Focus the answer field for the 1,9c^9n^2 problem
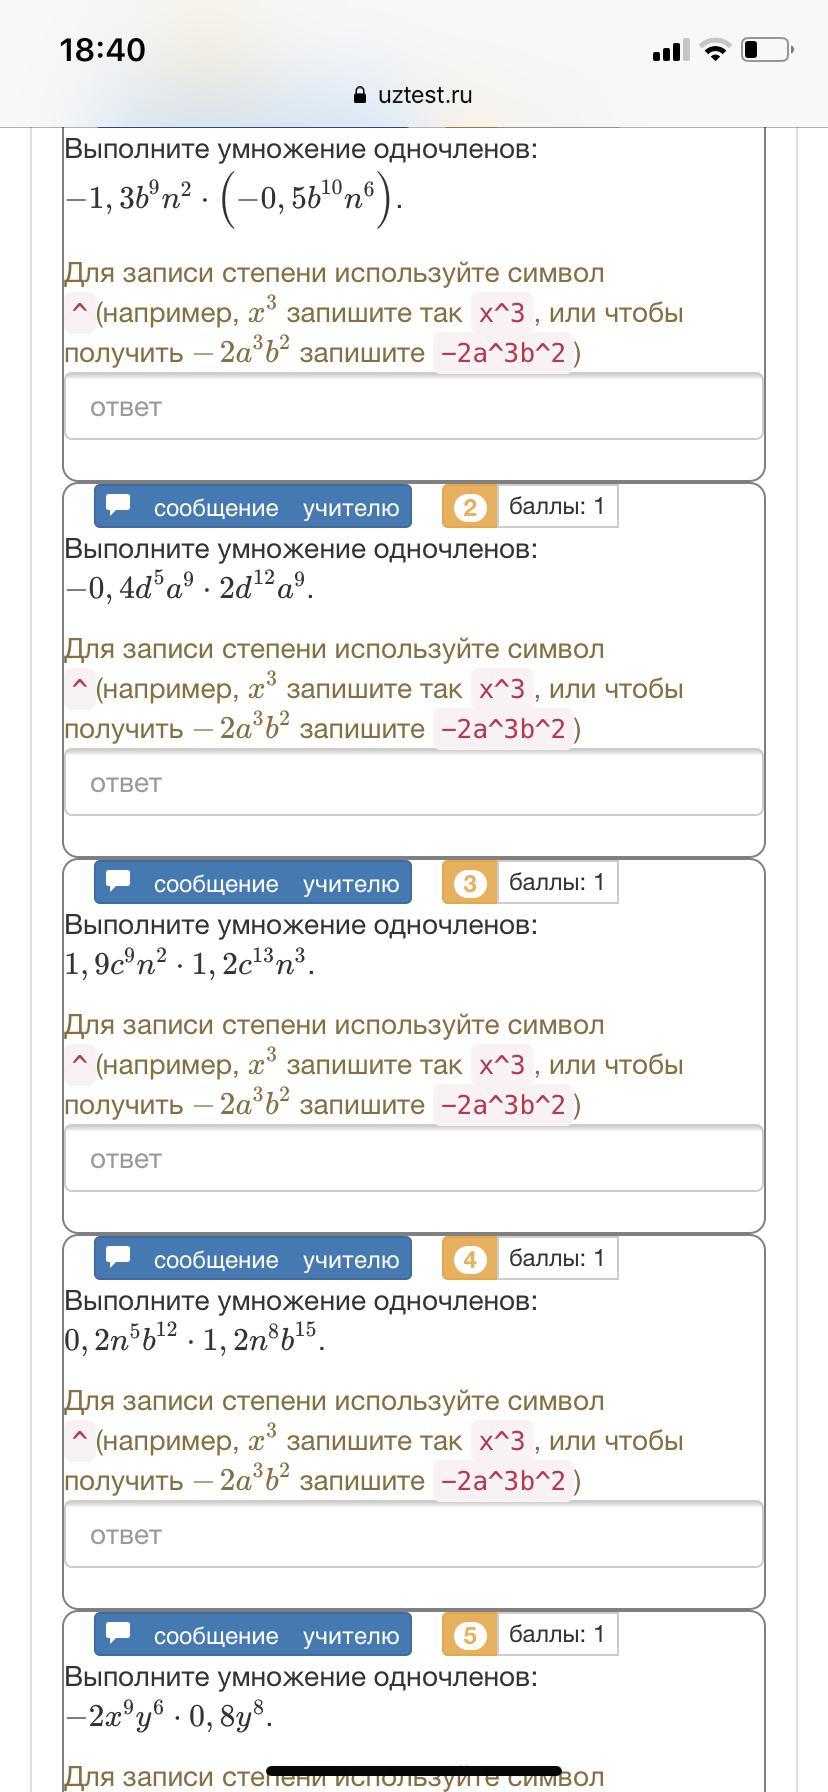Screen dimensions: 828x1792 coord(414,1159)
